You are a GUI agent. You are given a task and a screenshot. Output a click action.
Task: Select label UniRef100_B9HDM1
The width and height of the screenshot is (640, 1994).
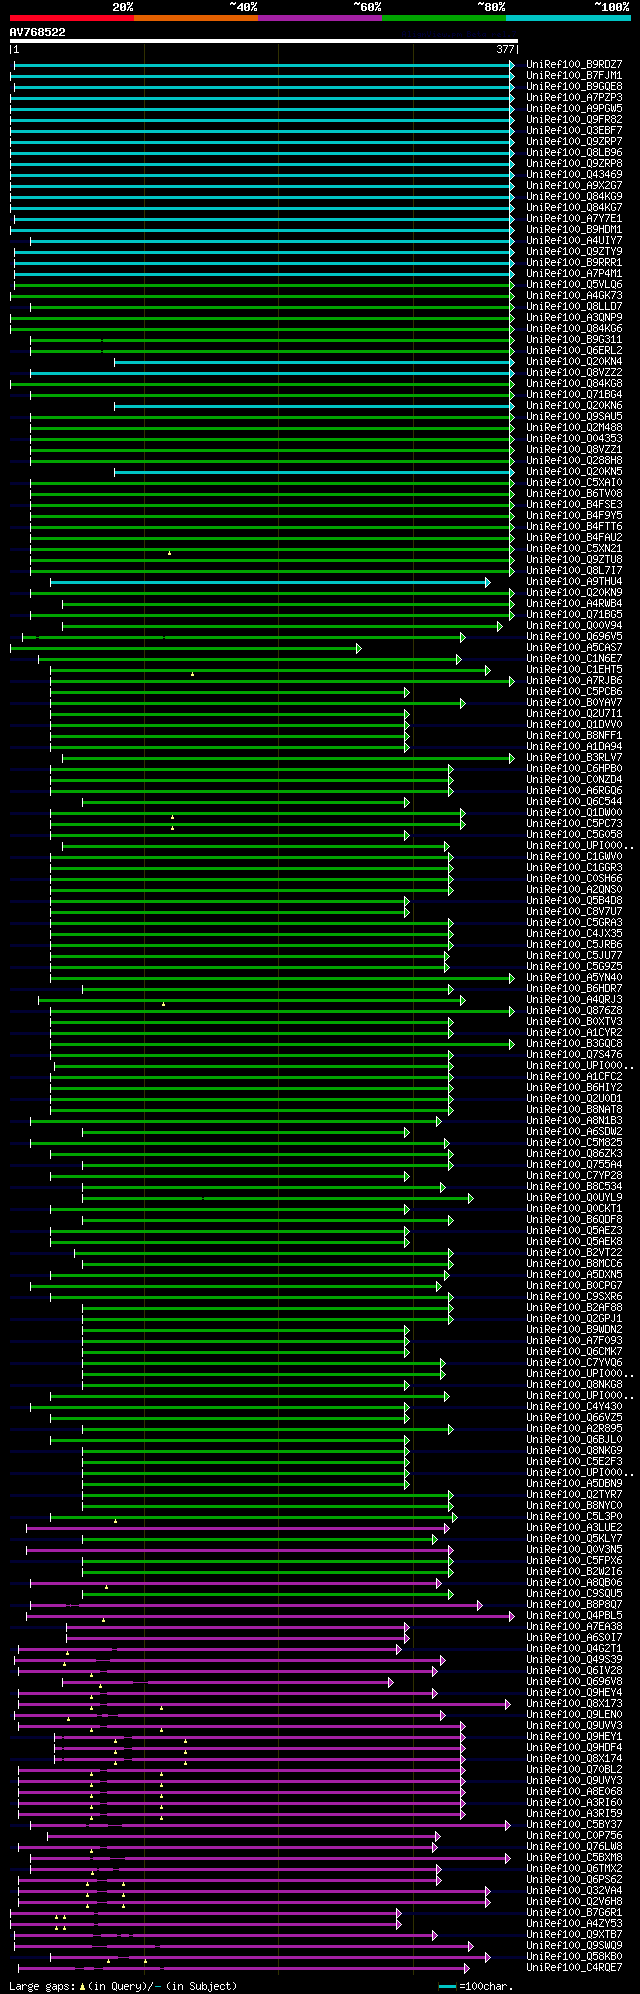[574, 230]
